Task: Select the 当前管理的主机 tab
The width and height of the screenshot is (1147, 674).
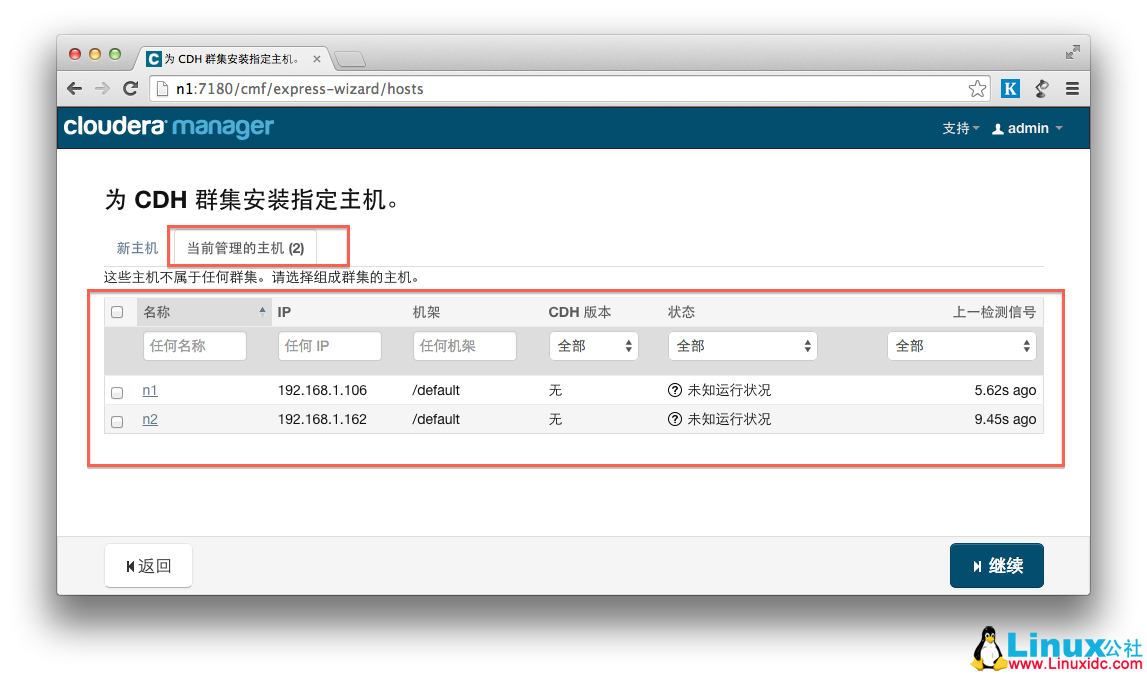Action: coord(244,247)
